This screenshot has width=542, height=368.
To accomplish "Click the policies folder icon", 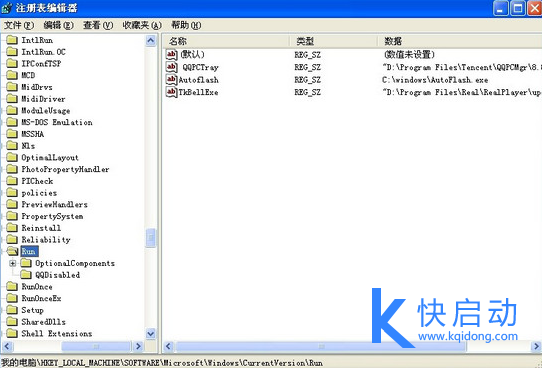I will click(x=12, y=193).
